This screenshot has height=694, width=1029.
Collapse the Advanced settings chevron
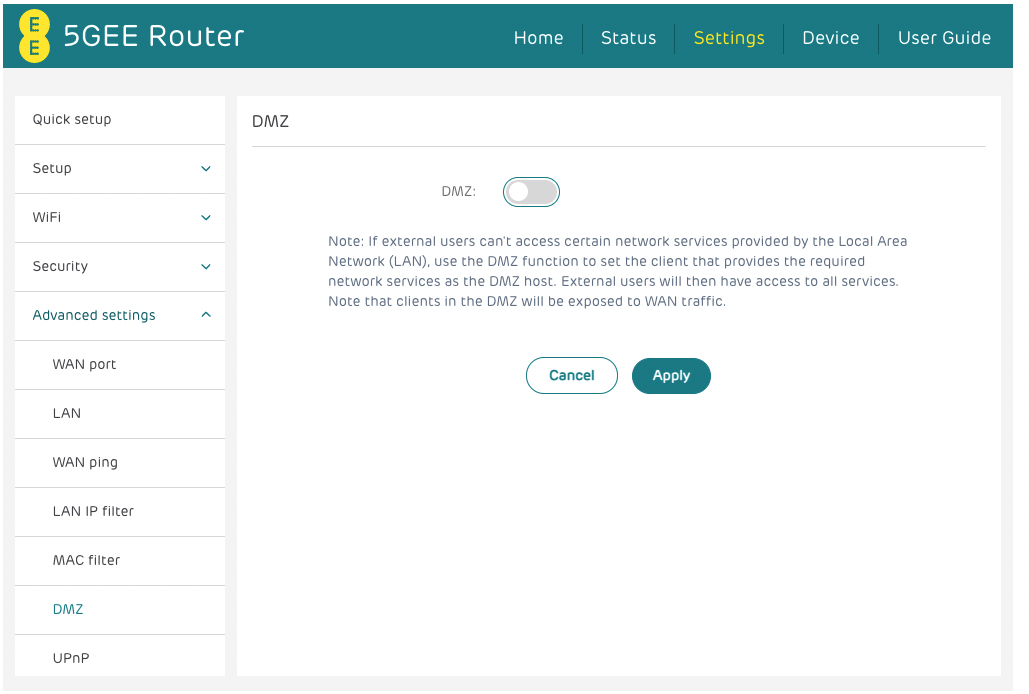206,315
